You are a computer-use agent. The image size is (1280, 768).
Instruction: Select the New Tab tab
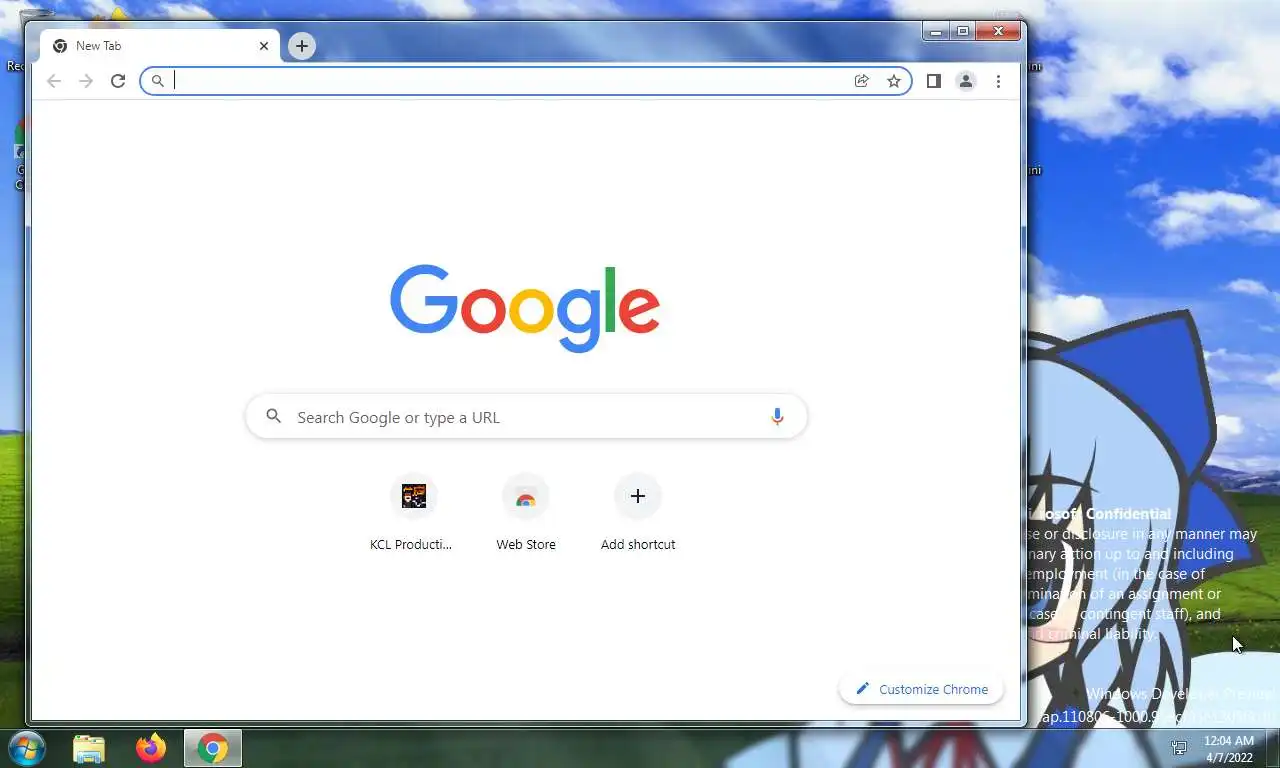coord(160,46)
